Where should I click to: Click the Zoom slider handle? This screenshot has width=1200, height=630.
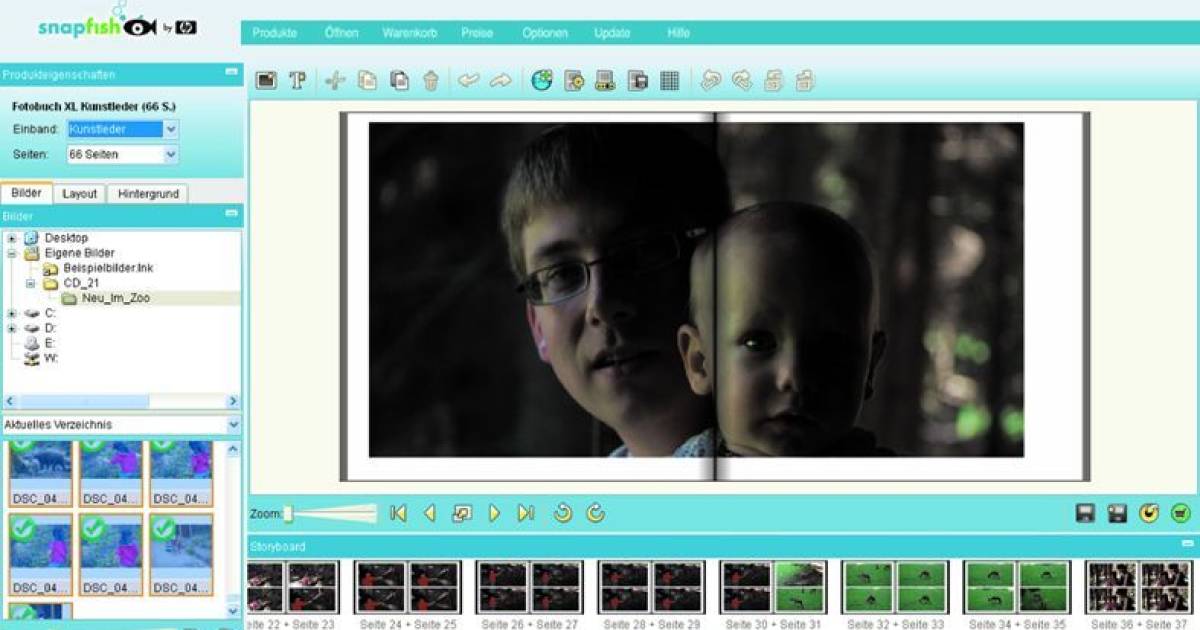288,513
